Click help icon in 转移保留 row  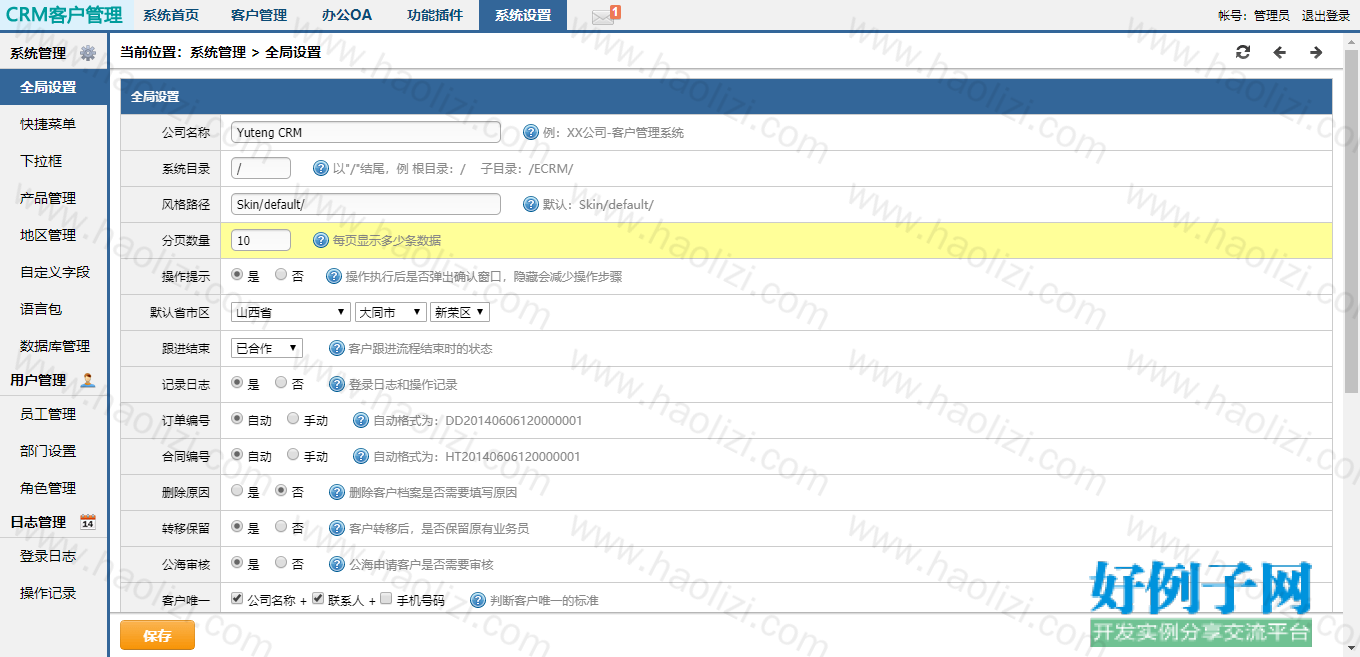(337, 528)
